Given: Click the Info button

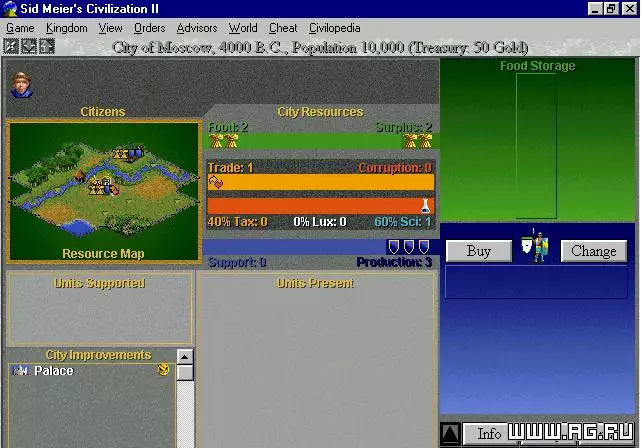Looking at the screenshot, I should 489,434.
